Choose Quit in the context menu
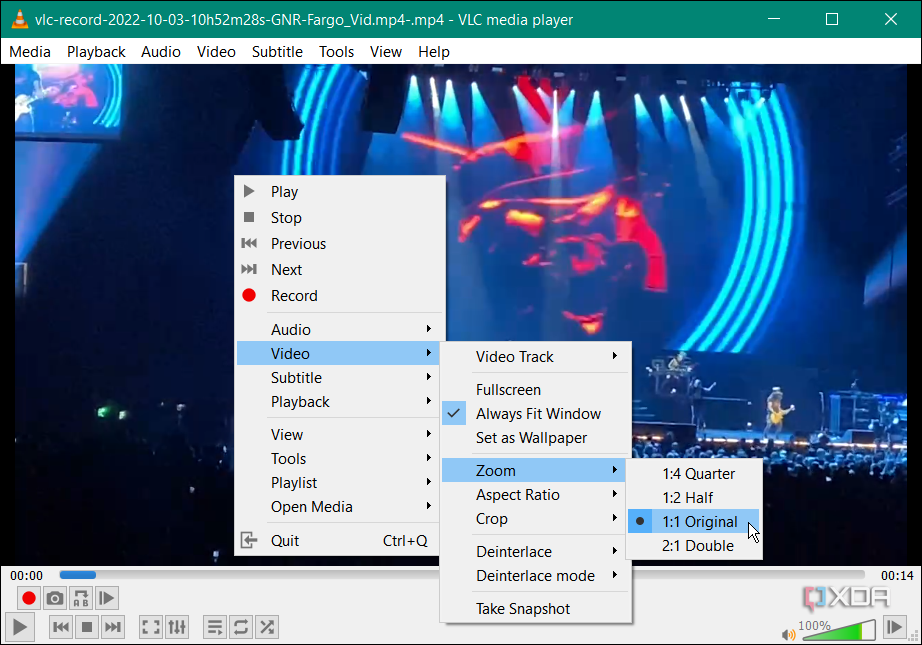This screenshot has height=645, width=922. point(339,540)
